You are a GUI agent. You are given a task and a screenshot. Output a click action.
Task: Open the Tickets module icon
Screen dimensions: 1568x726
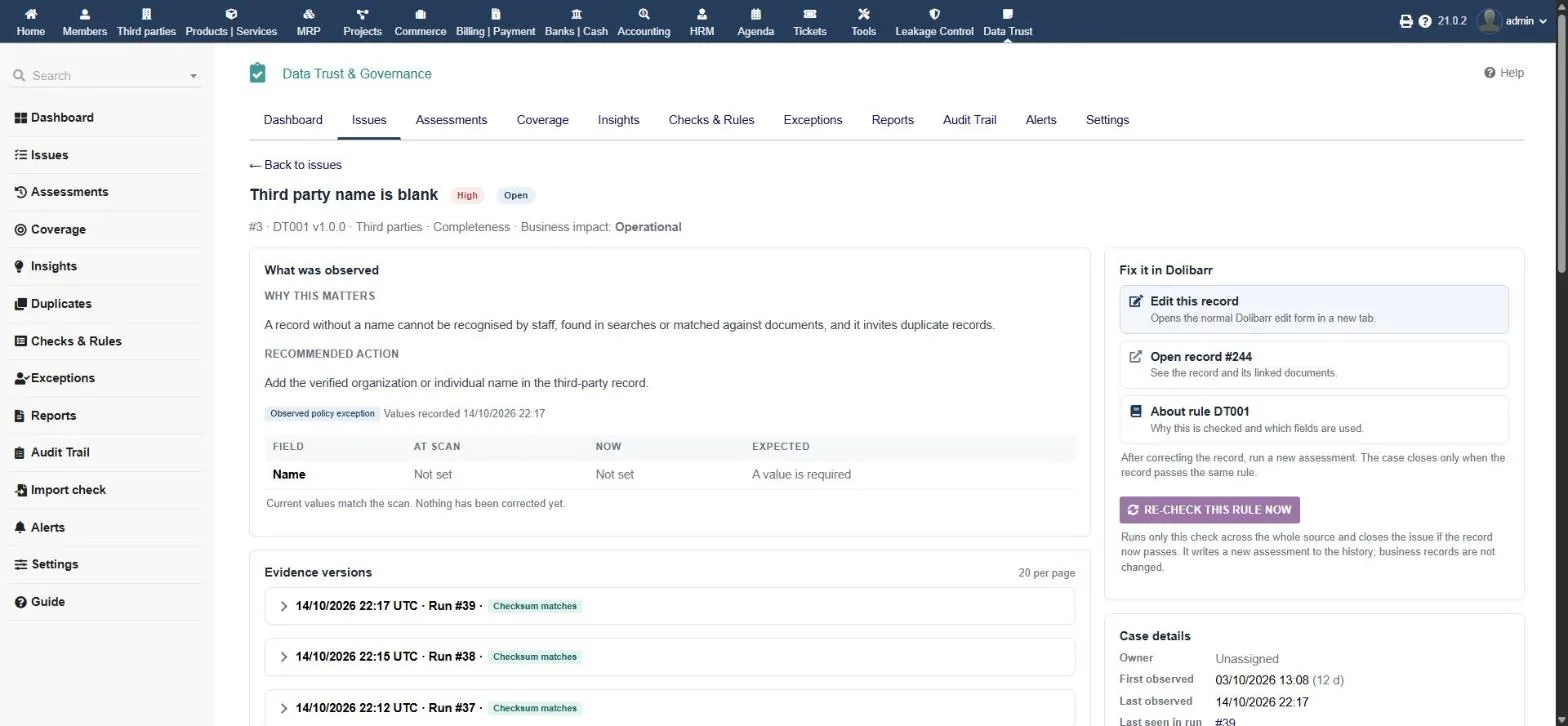pyautogui.click(x=810, y=15)
